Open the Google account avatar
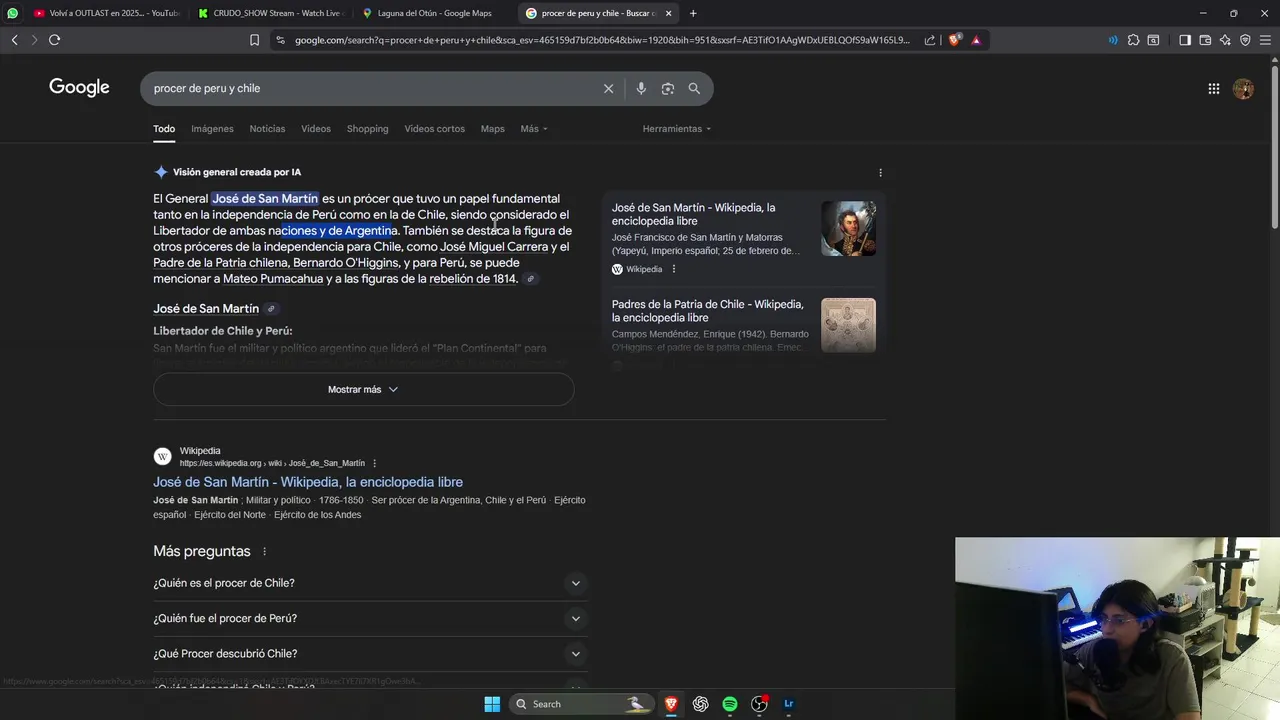 pos(1243,89)
